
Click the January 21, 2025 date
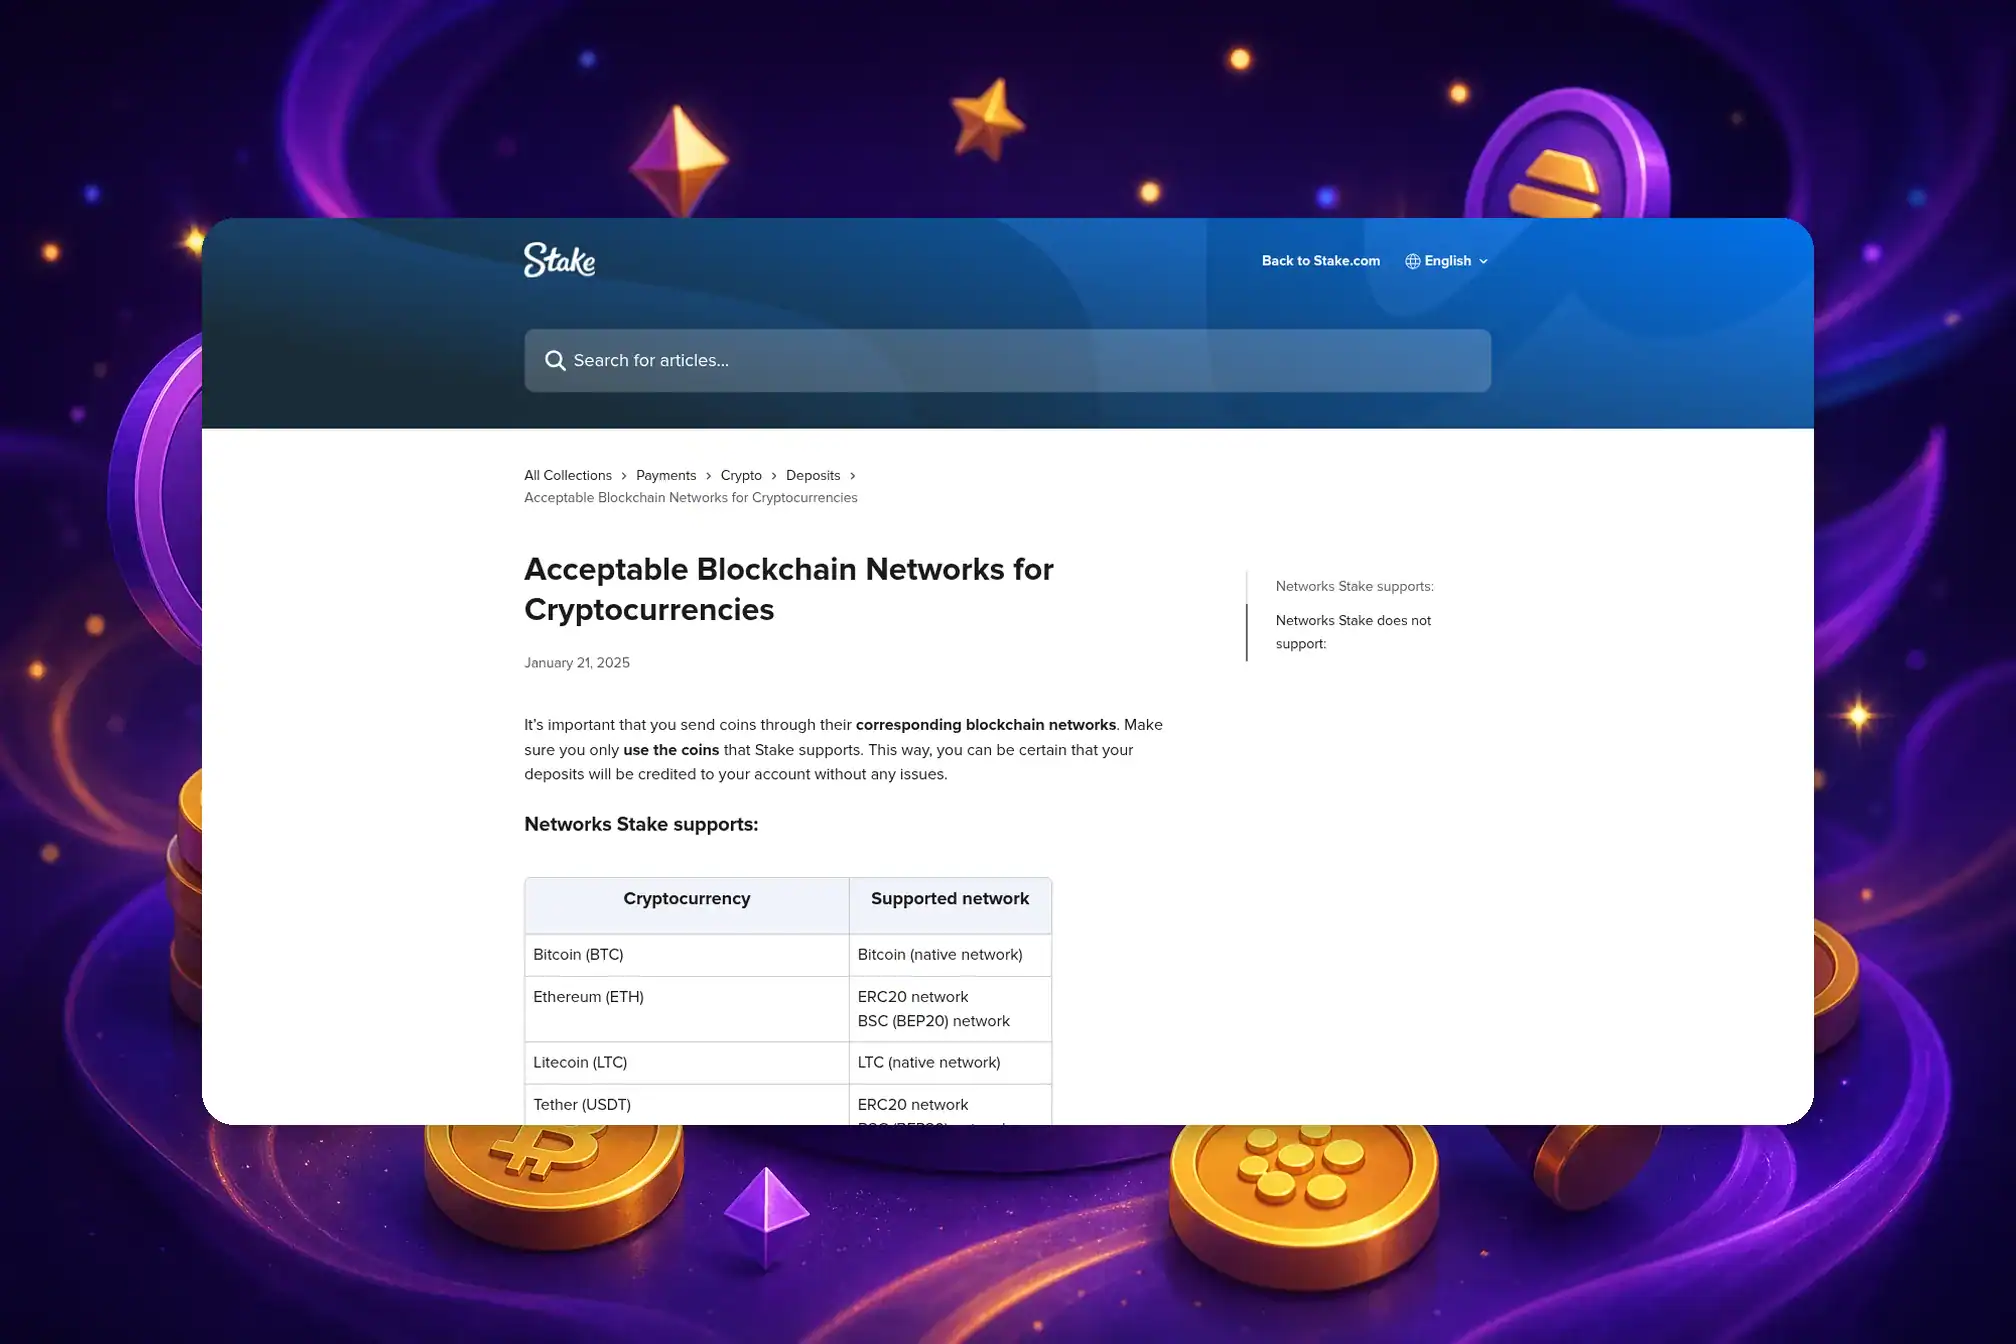[x=577, y=663]
